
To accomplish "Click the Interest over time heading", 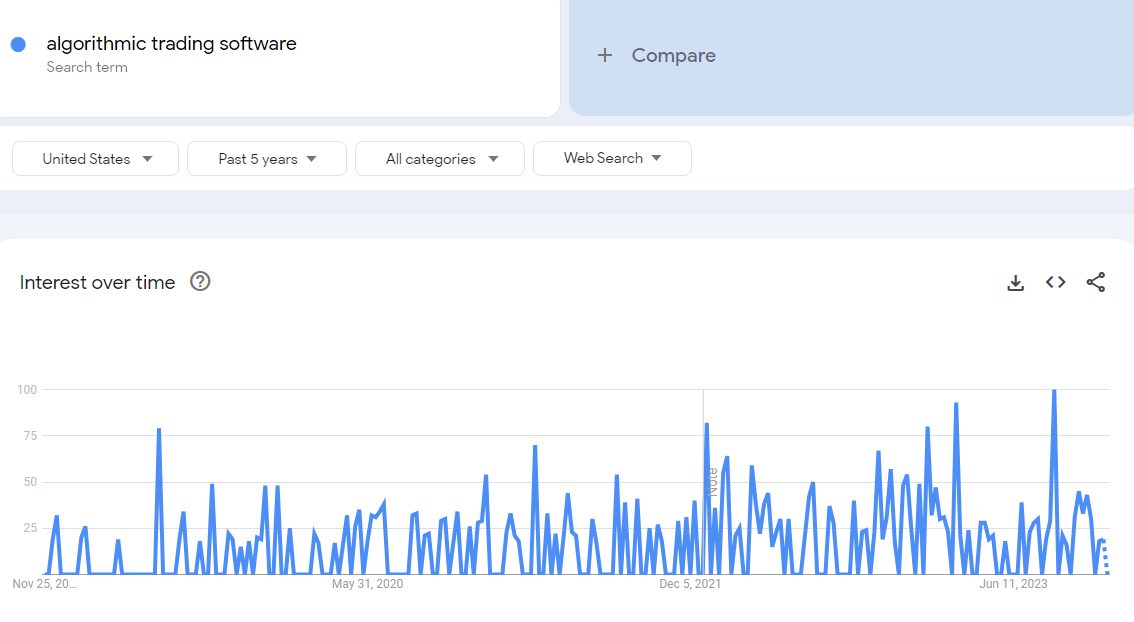I will tap(98, 282).
